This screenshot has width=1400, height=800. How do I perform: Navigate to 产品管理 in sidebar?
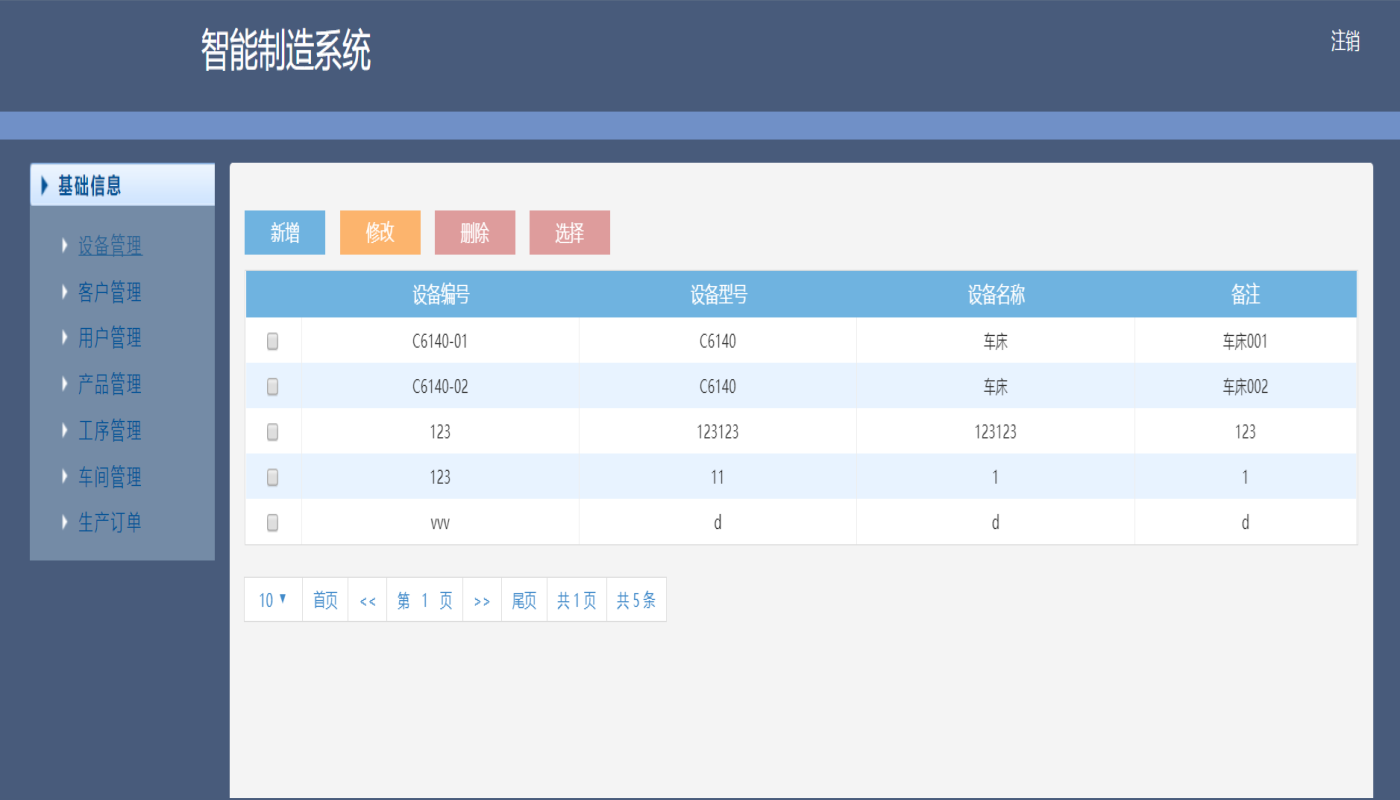(110, 384)
